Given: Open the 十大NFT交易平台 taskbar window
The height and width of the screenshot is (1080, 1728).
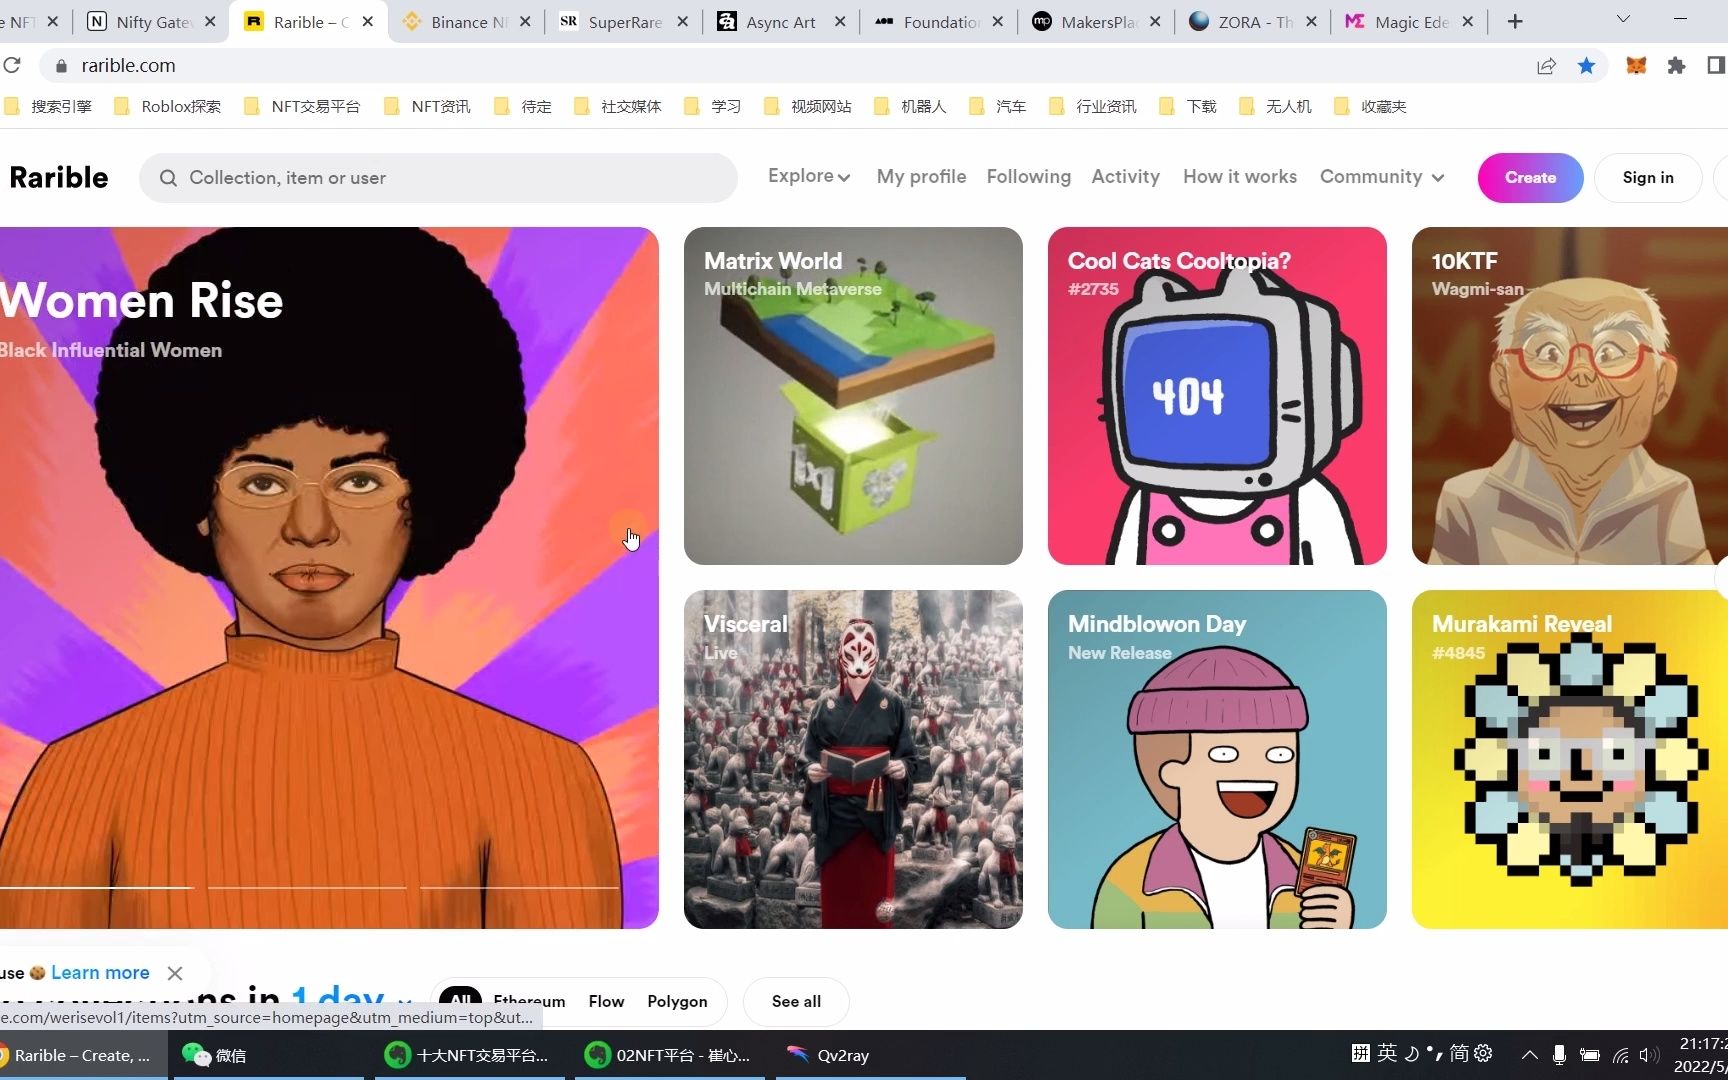Looking at the screenshot, I should [468, 1055].
